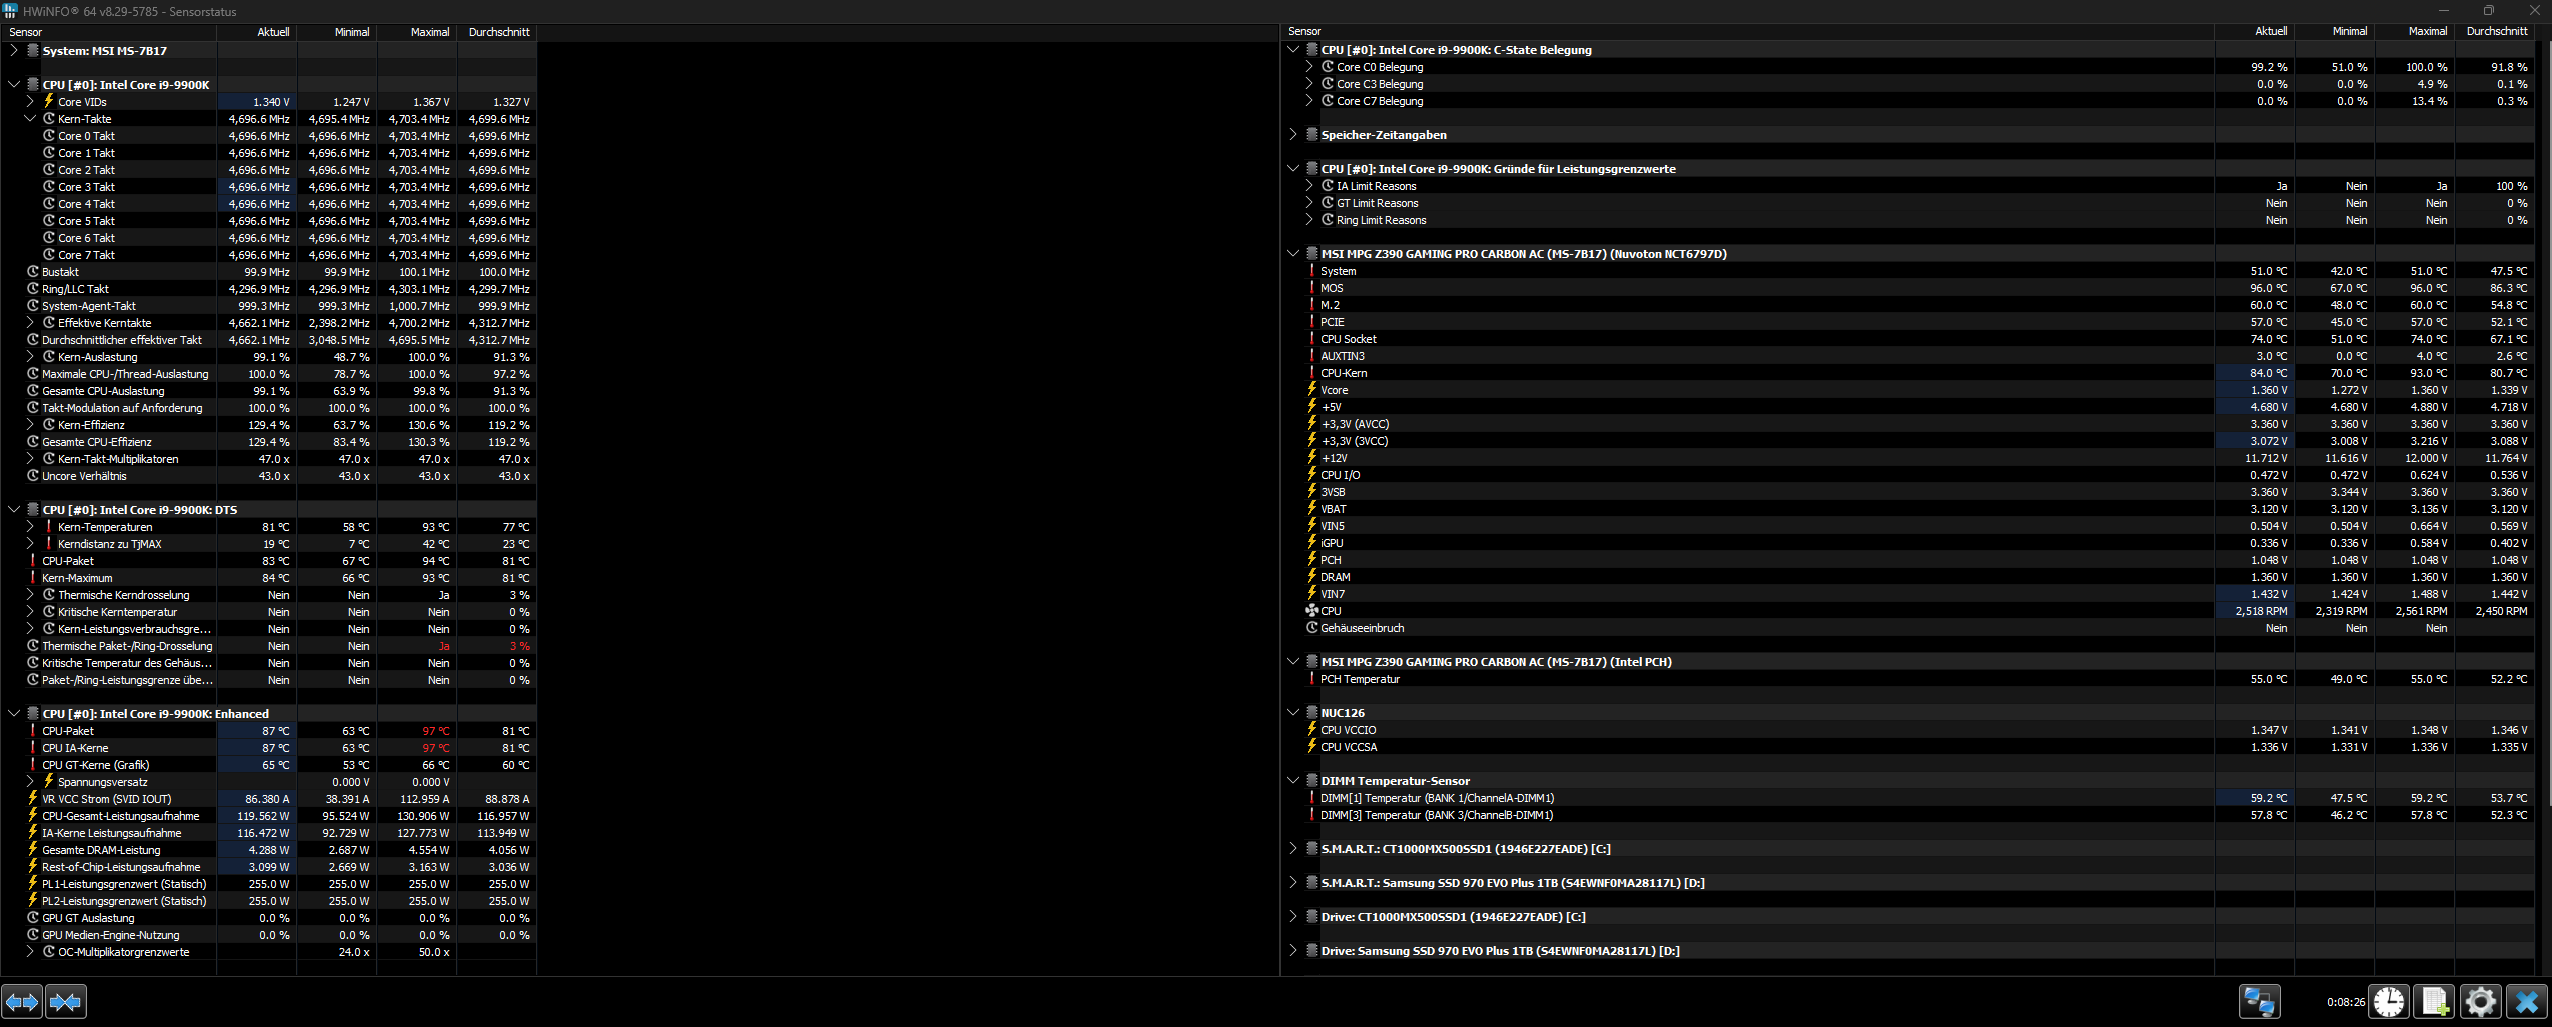This screenshot has height=1027, width=2552.
Task: Select the CPU-Paket row under DTS
Action: [268, 560]
